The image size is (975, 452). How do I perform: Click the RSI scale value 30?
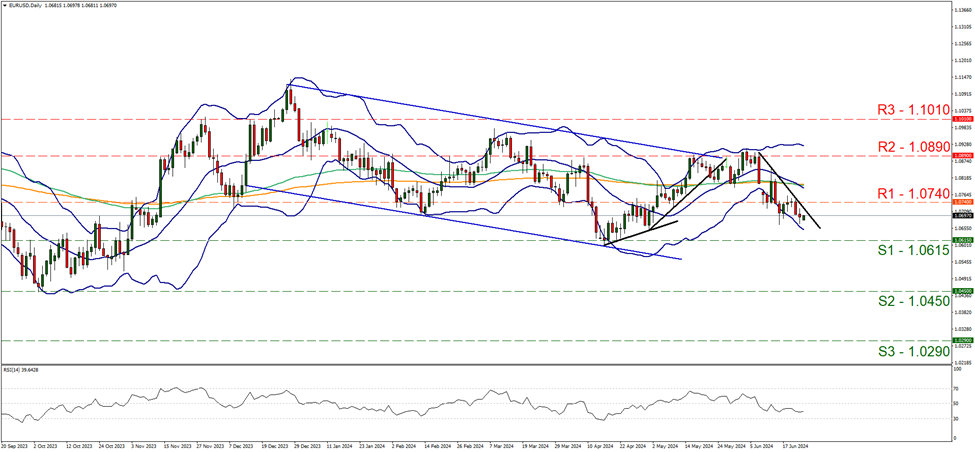(x=956, y=418)
